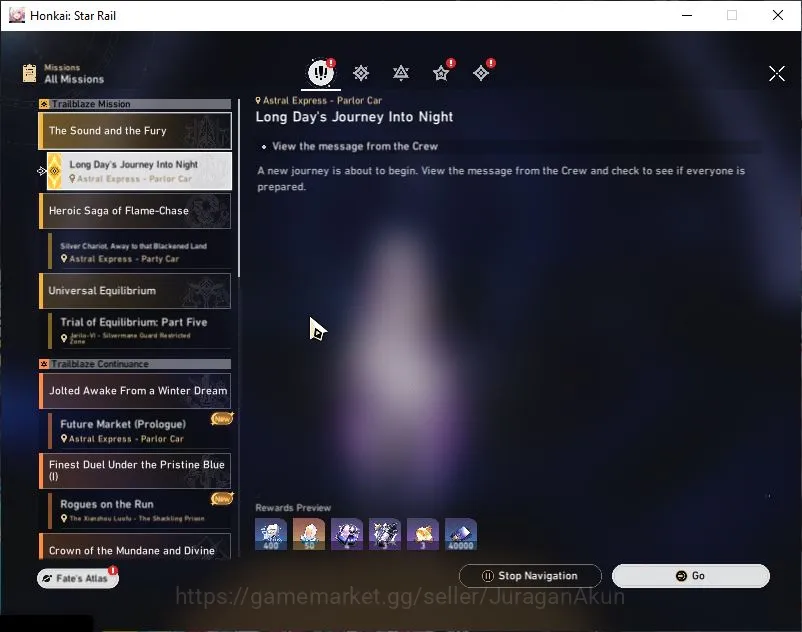Open Fate's Atlas

coord(78,578)
